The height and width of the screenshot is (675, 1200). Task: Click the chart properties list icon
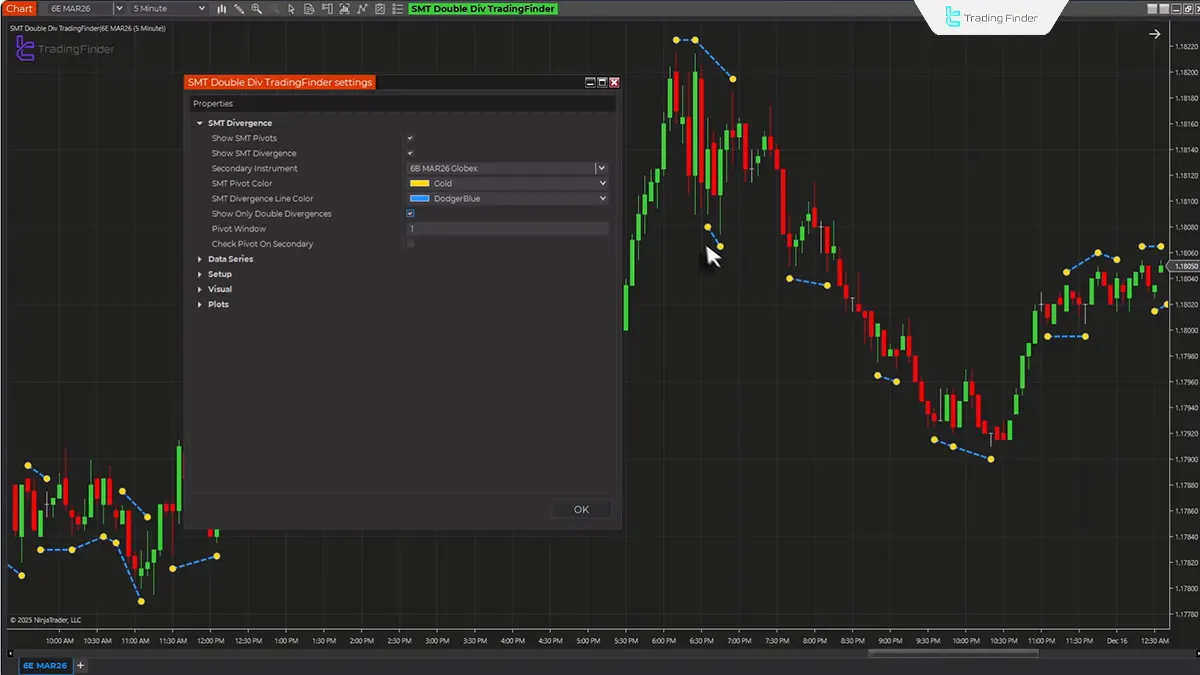click(398, 8)
